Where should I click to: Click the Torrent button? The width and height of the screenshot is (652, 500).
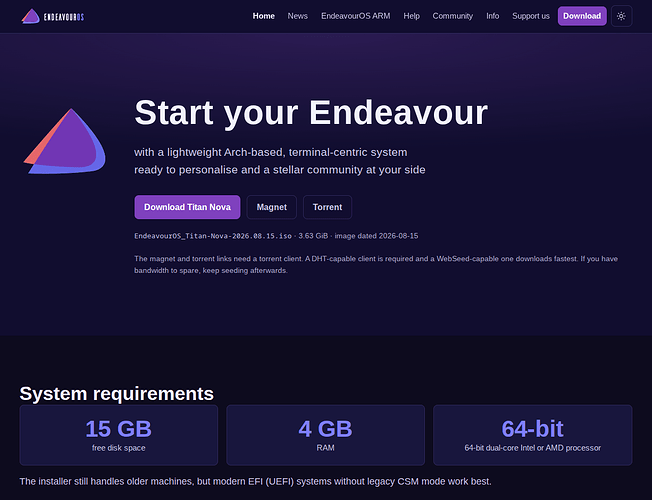pyautogui.click(x=327, y=207)
